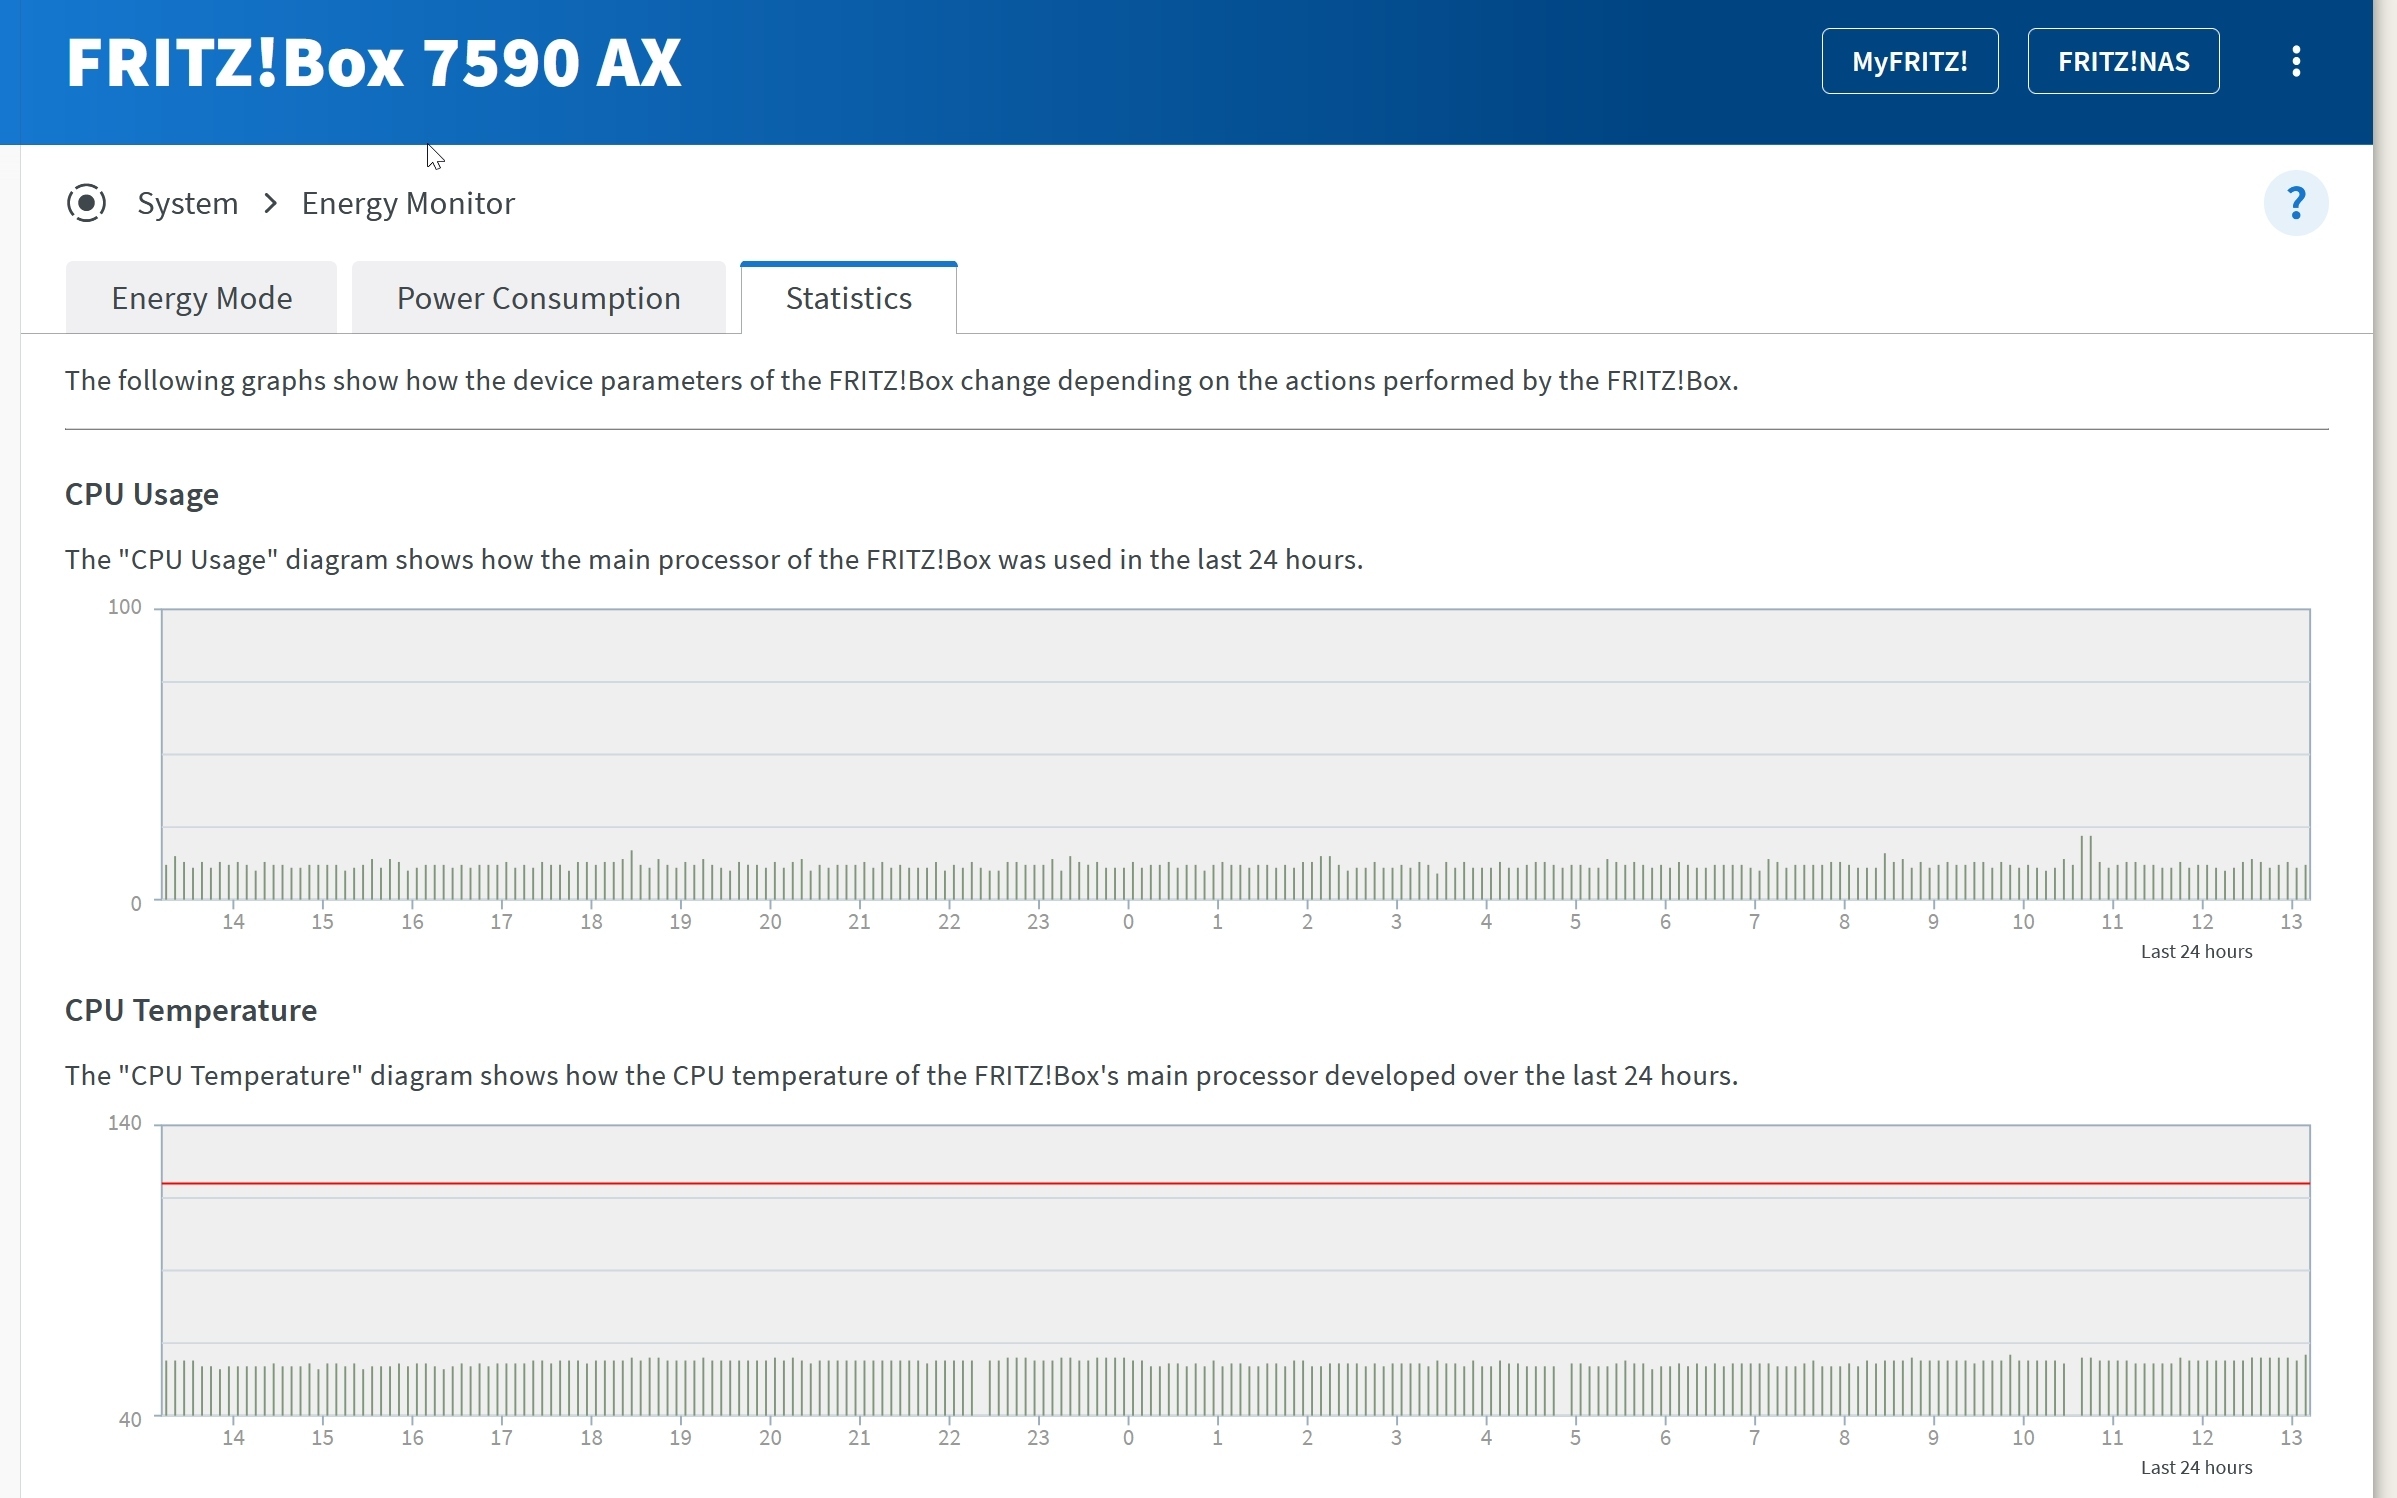Click hour 19 label on CPU Temperature axis
Image resolution: width=2397 pixels, height=1498 pixels.
tap(680, 1438)
